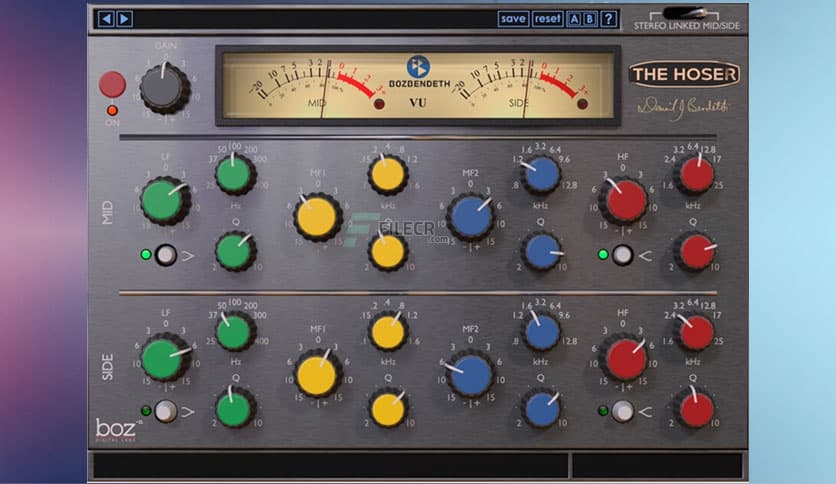The image size is (836, 484).
Task: Toggle the Stereo/Linked/Mid-Side mode switch
Action: point(685,13)
